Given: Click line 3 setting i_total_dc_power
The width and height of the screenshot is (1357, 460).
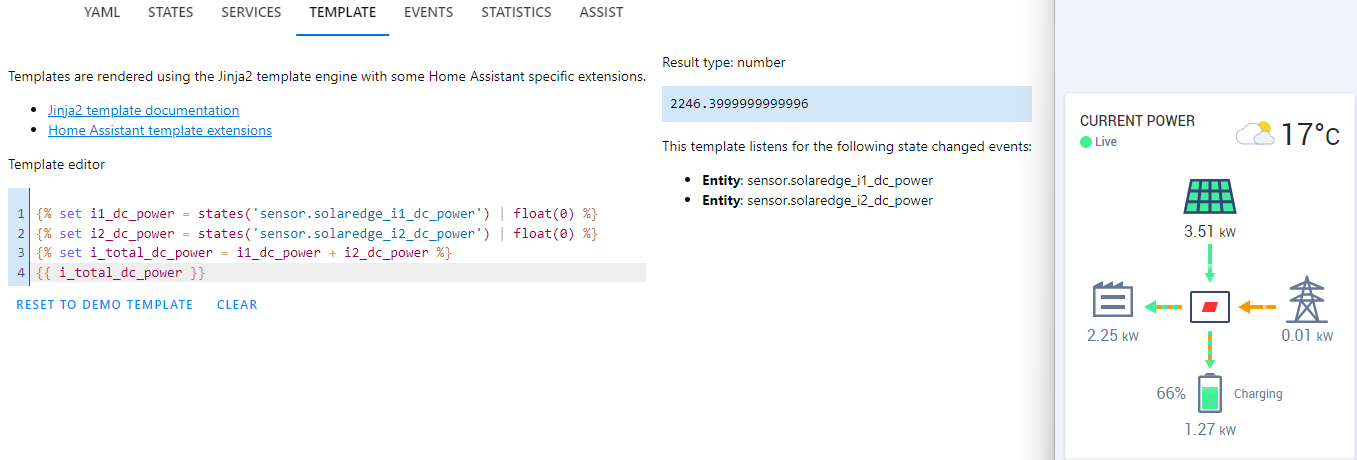Looking at the screenshot, I should click(244, 253).
